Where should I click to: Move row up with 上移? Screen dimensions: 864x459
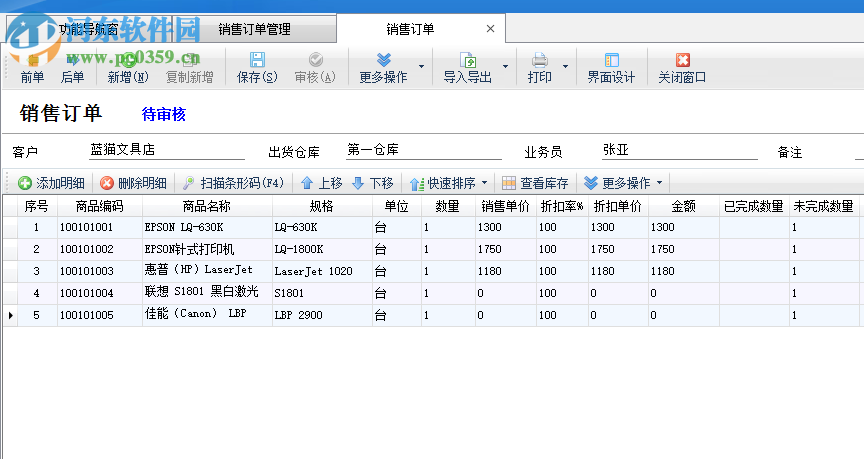click(321, 183)
